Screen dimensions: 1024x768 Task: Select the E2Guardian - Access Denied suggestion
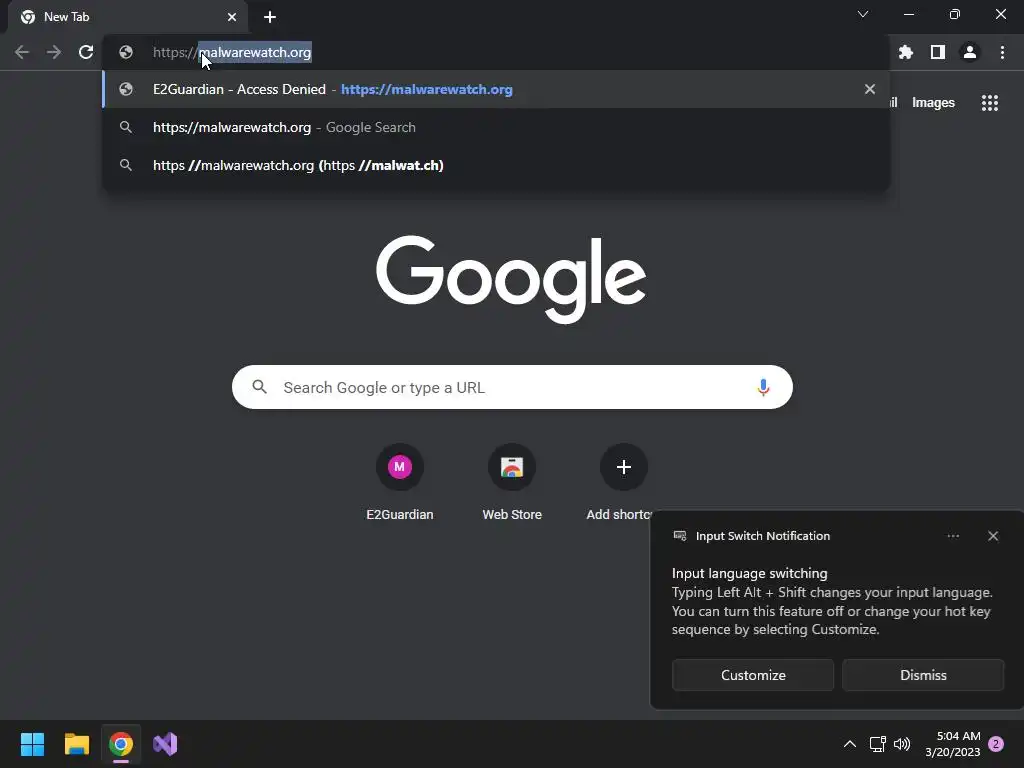(x=496, y=89)
